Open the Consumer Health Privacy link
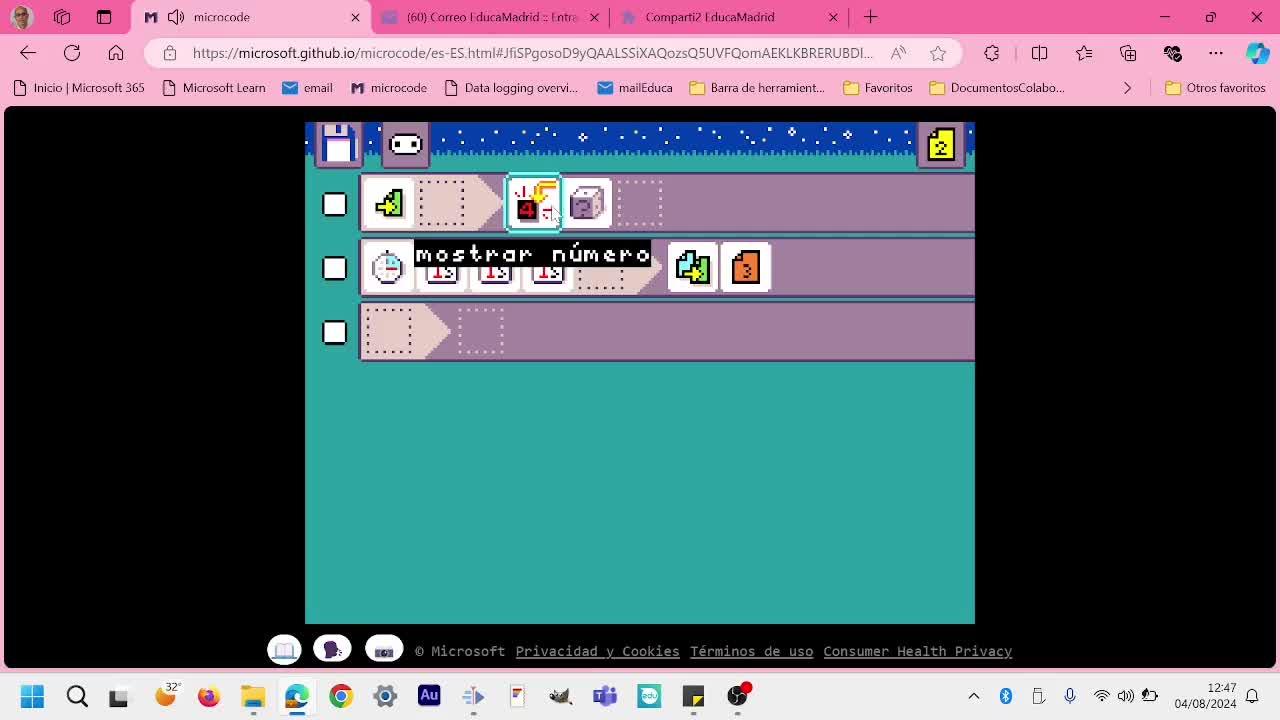 pos(918,651)
